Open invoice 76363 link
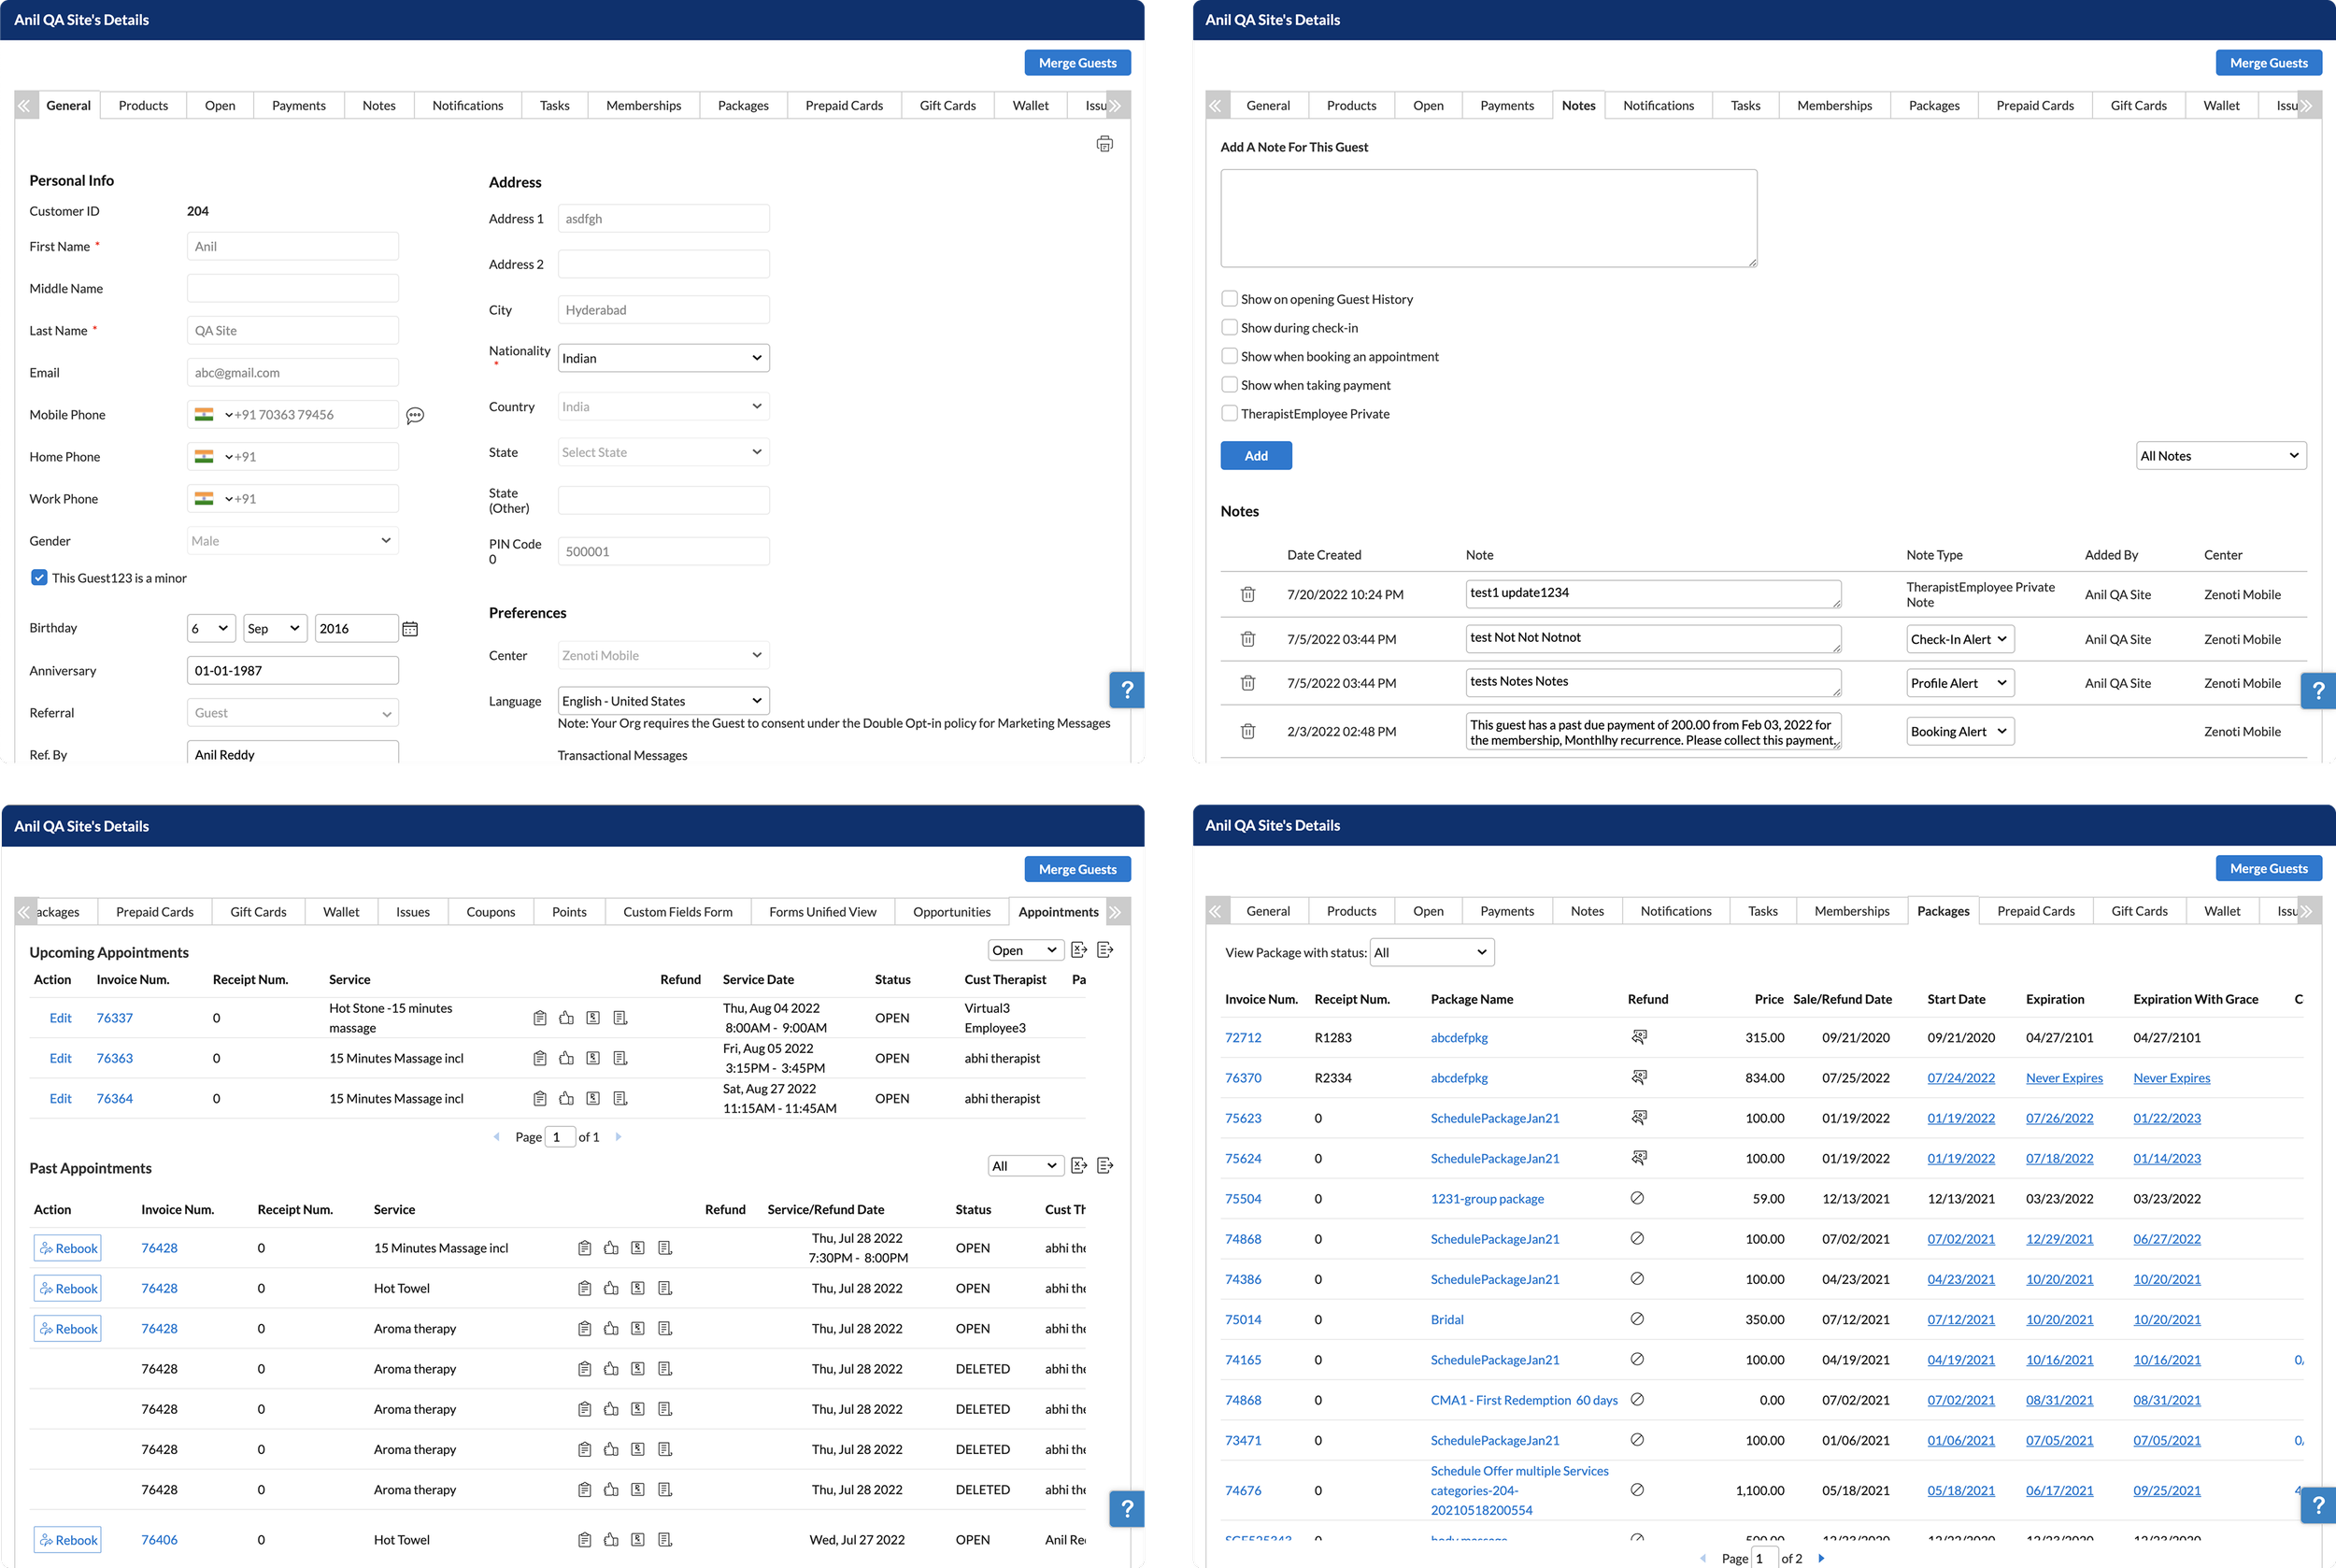2336x1568 pixels. 114,1058
